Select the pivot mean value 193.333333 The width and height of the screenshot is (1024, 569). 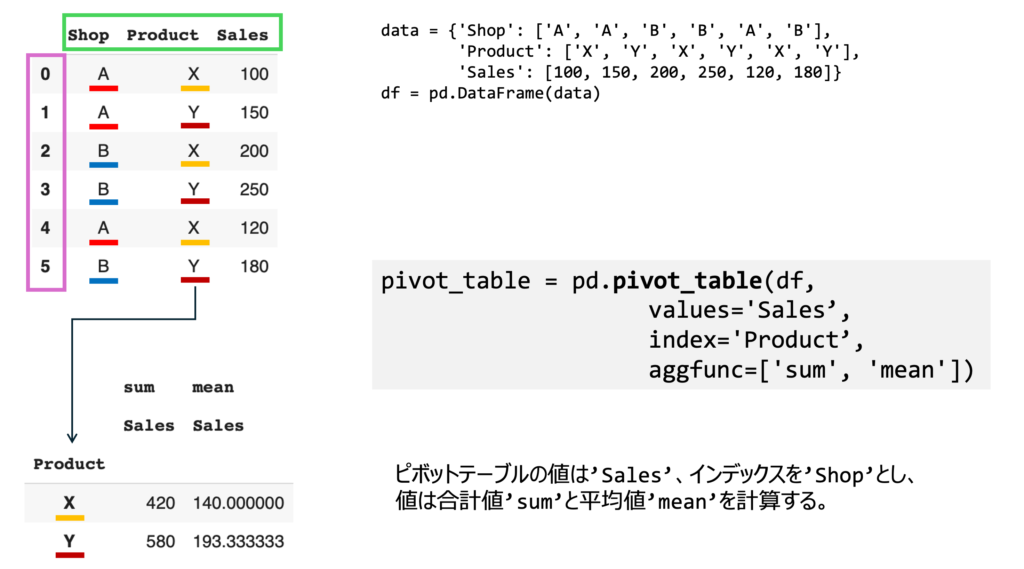pyautogui.click(x=238, y=542)
